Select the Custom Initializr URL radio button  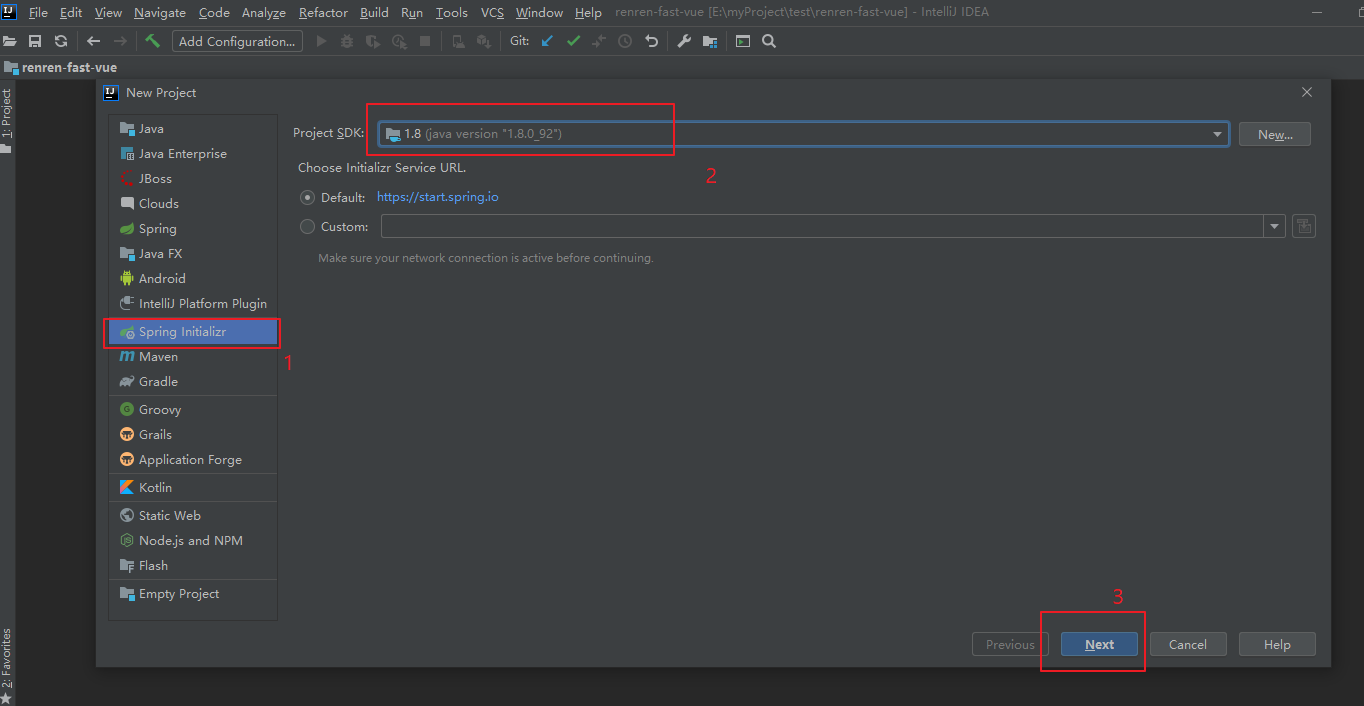point(307,227)
